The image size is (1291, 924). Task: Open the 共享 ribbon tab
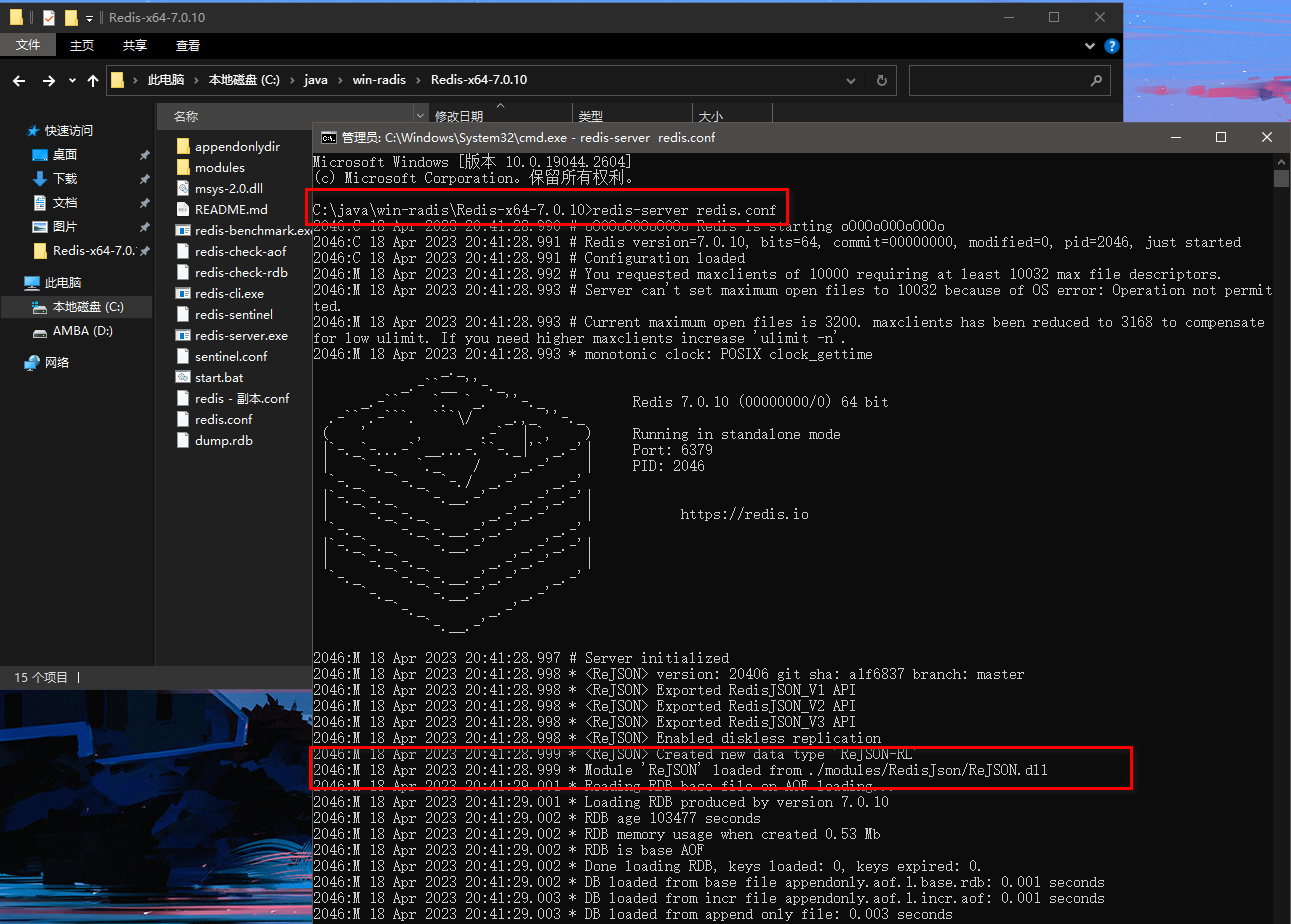click(135, 45)
